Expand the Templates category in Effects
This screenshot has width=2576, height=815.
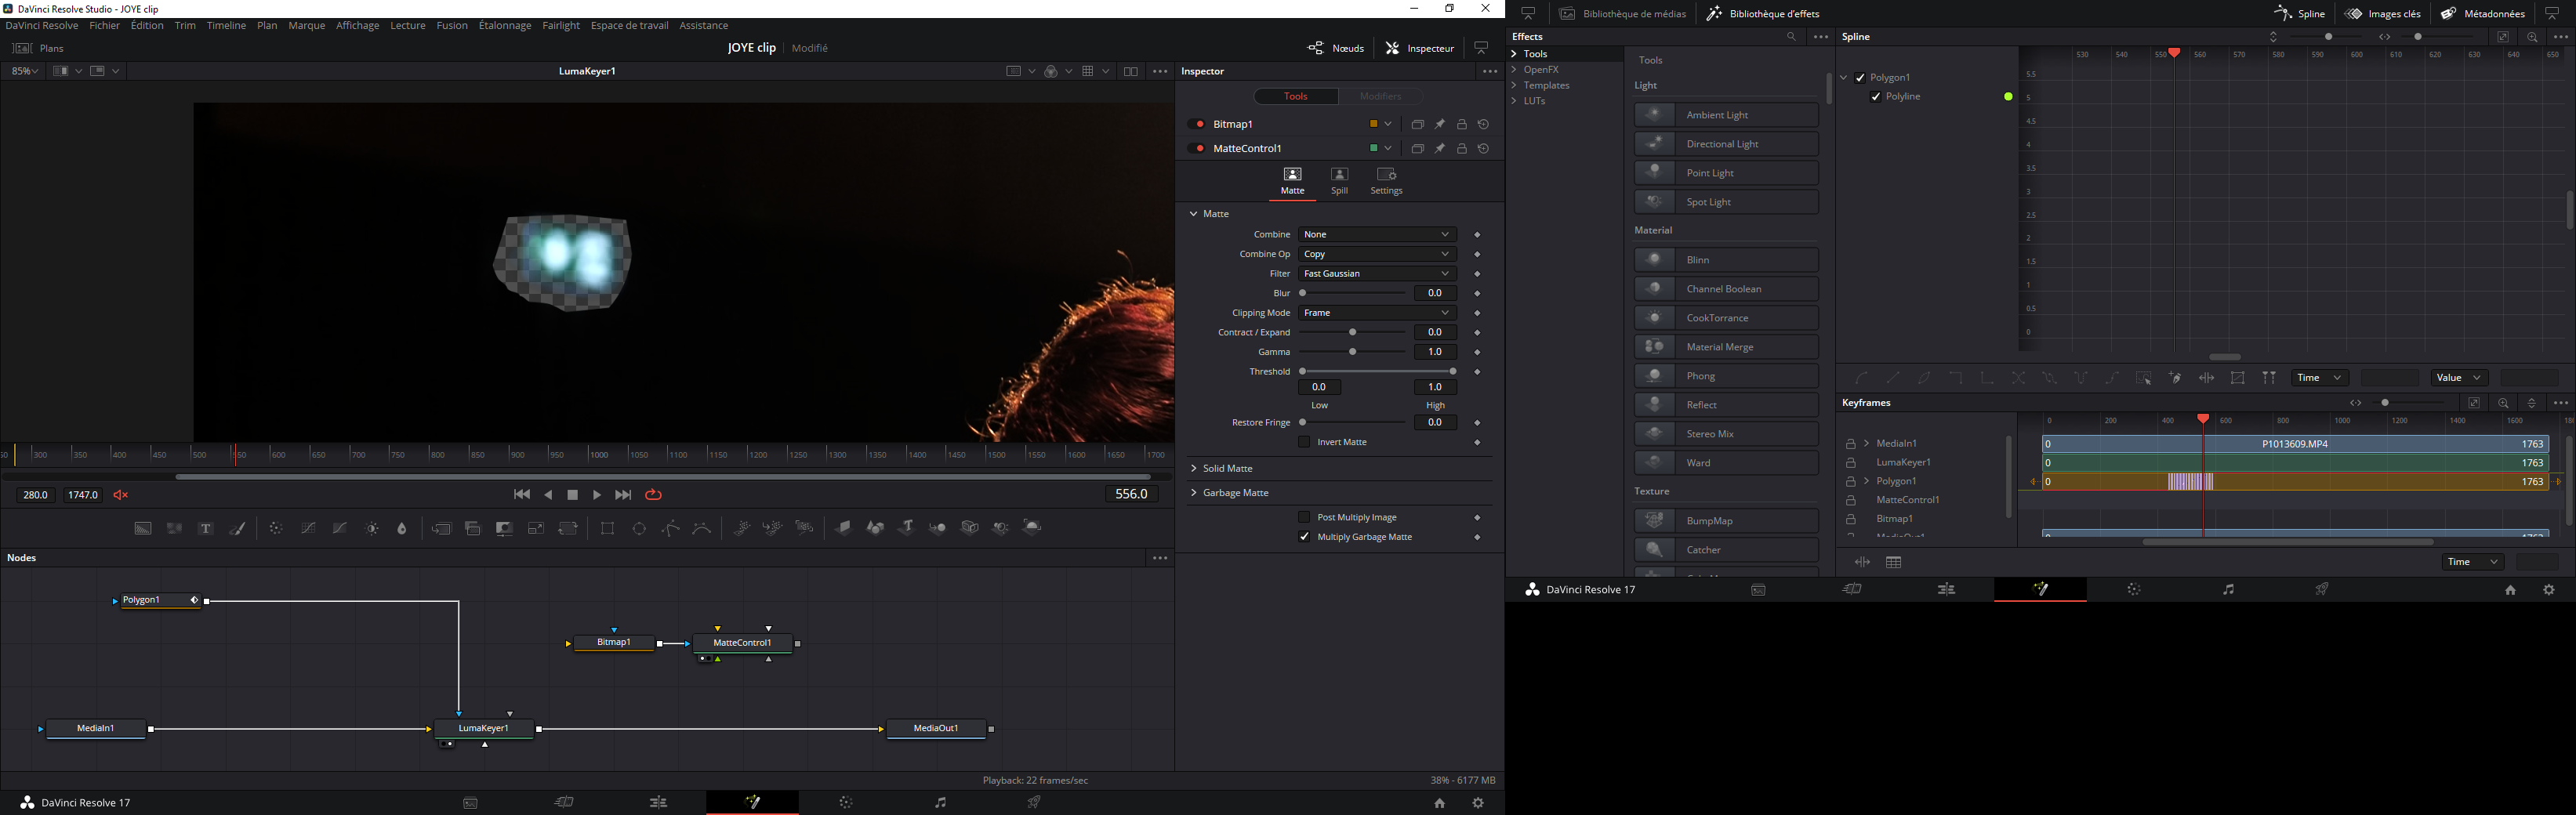point(1515,86)
